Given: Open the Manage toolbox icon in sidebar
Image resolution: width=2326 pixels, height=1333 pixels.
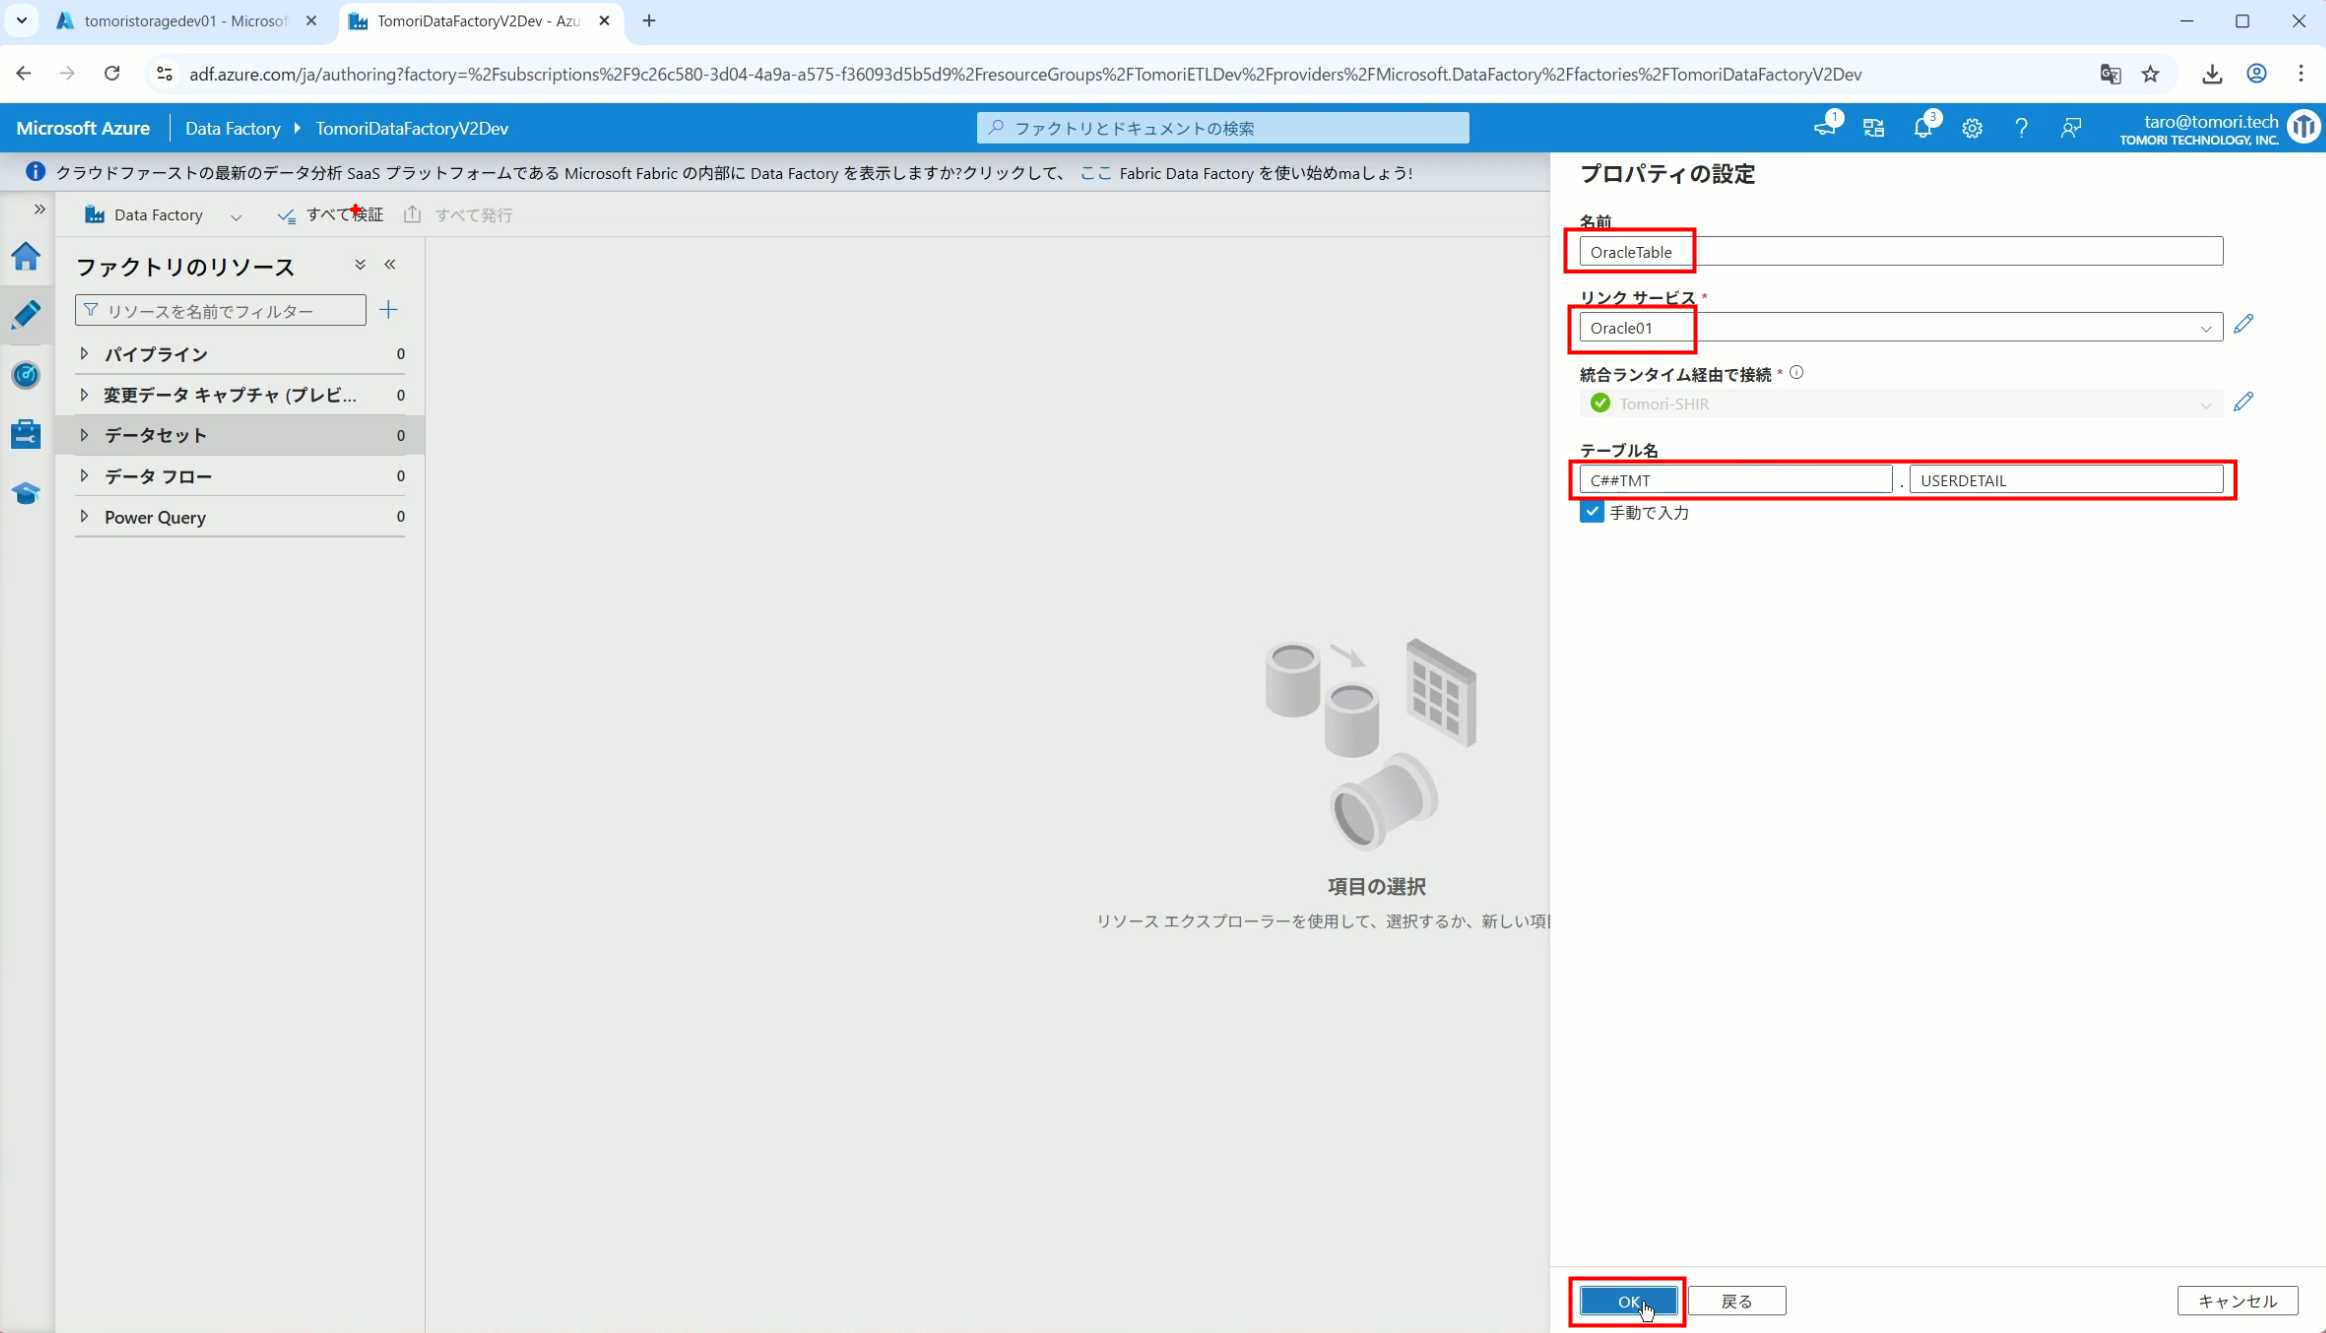Looking at the screenshot, I should pyautogui.click(x=26, y=434).
